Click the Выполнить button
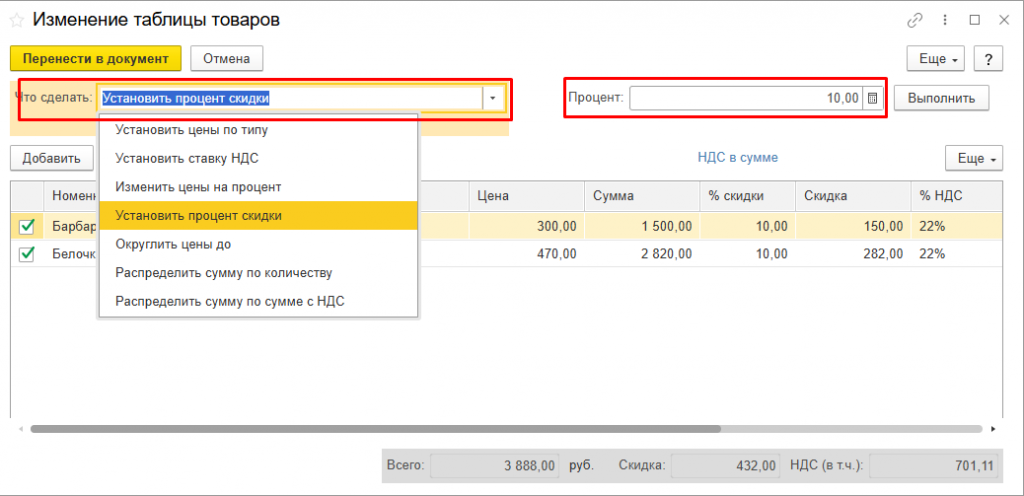The height and width of the screenshot is (496, 1024). point(941,99)
